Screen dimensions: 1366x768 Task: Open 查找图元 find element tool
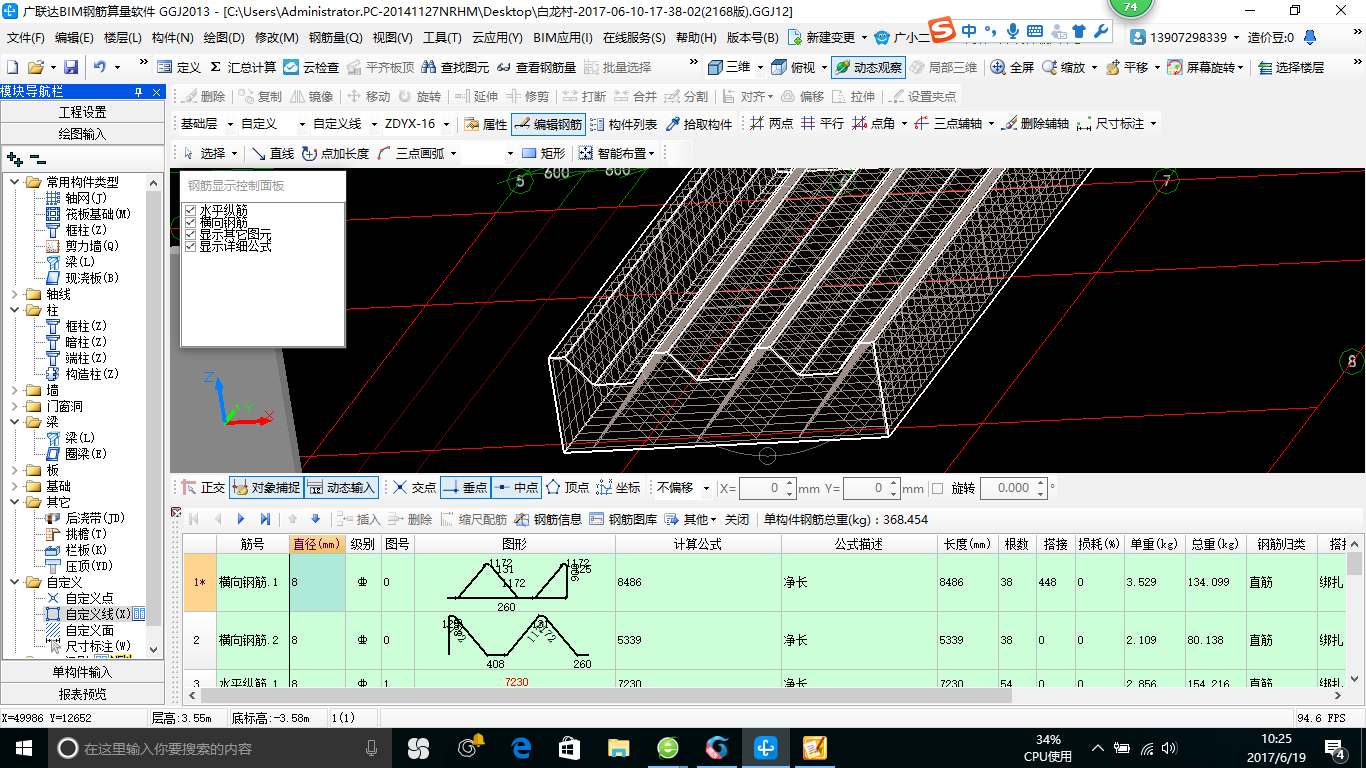pyautogui.click(x=455, y=67)
